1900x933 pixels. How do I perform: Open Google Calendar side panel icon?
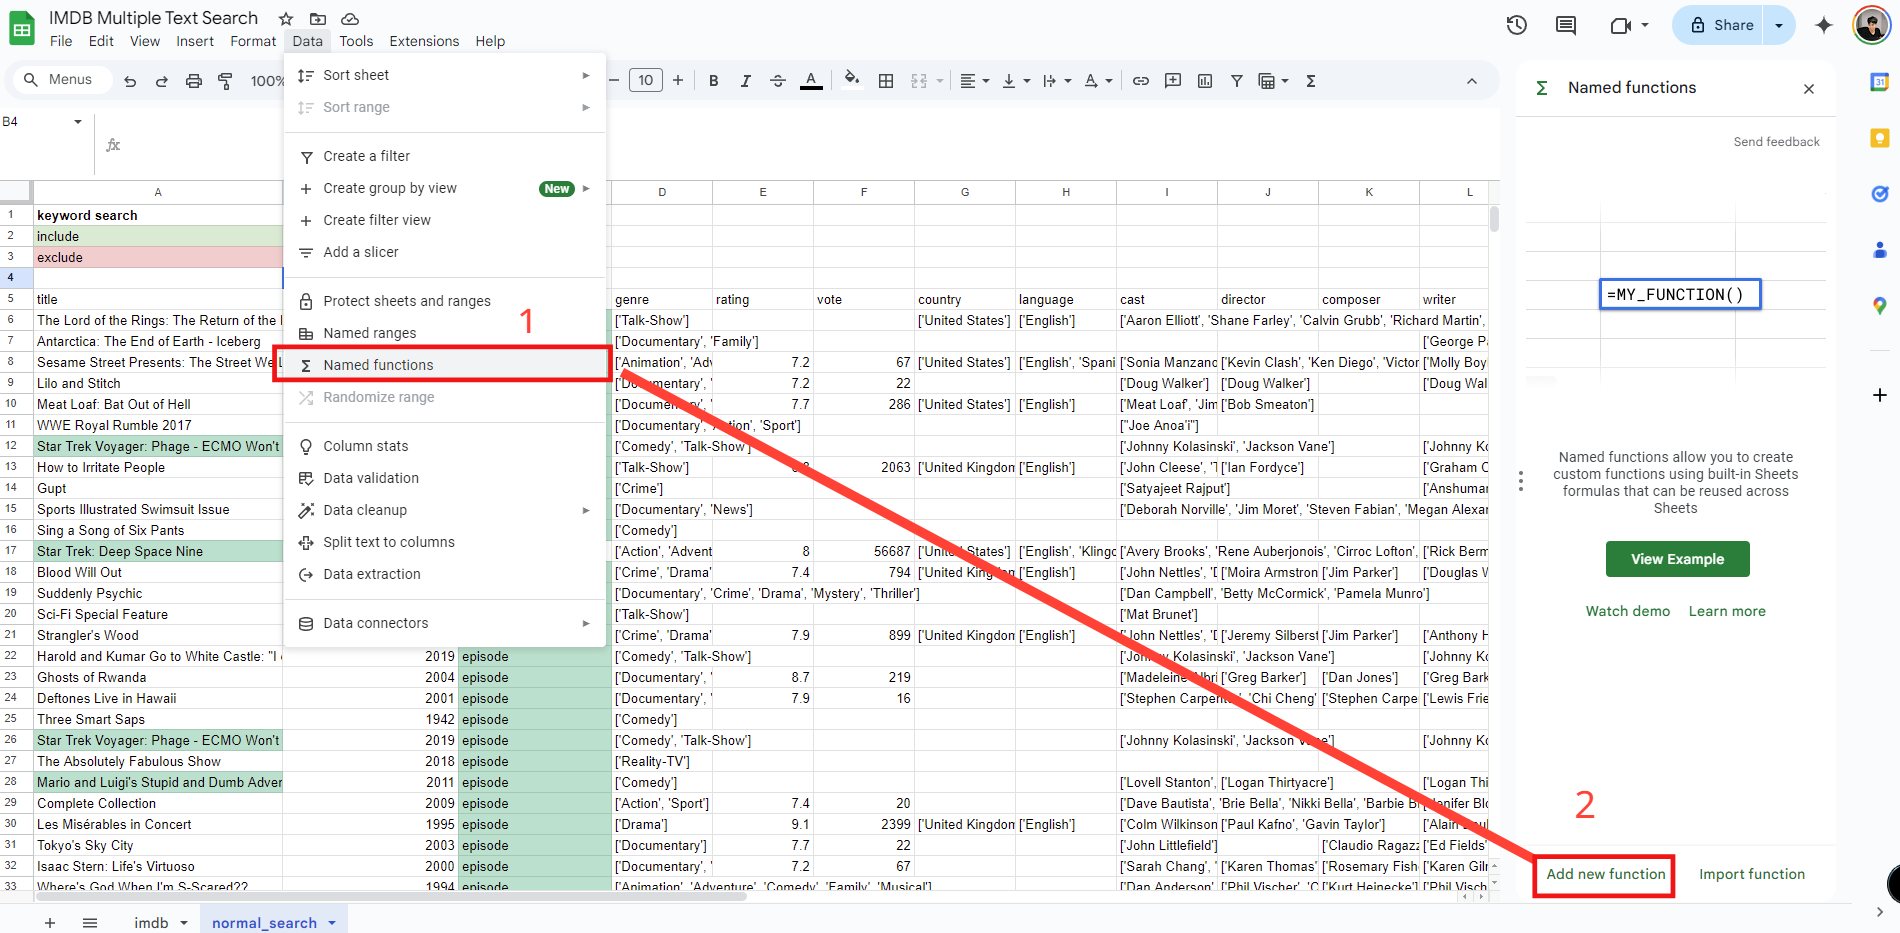[x=1880, y=82]
